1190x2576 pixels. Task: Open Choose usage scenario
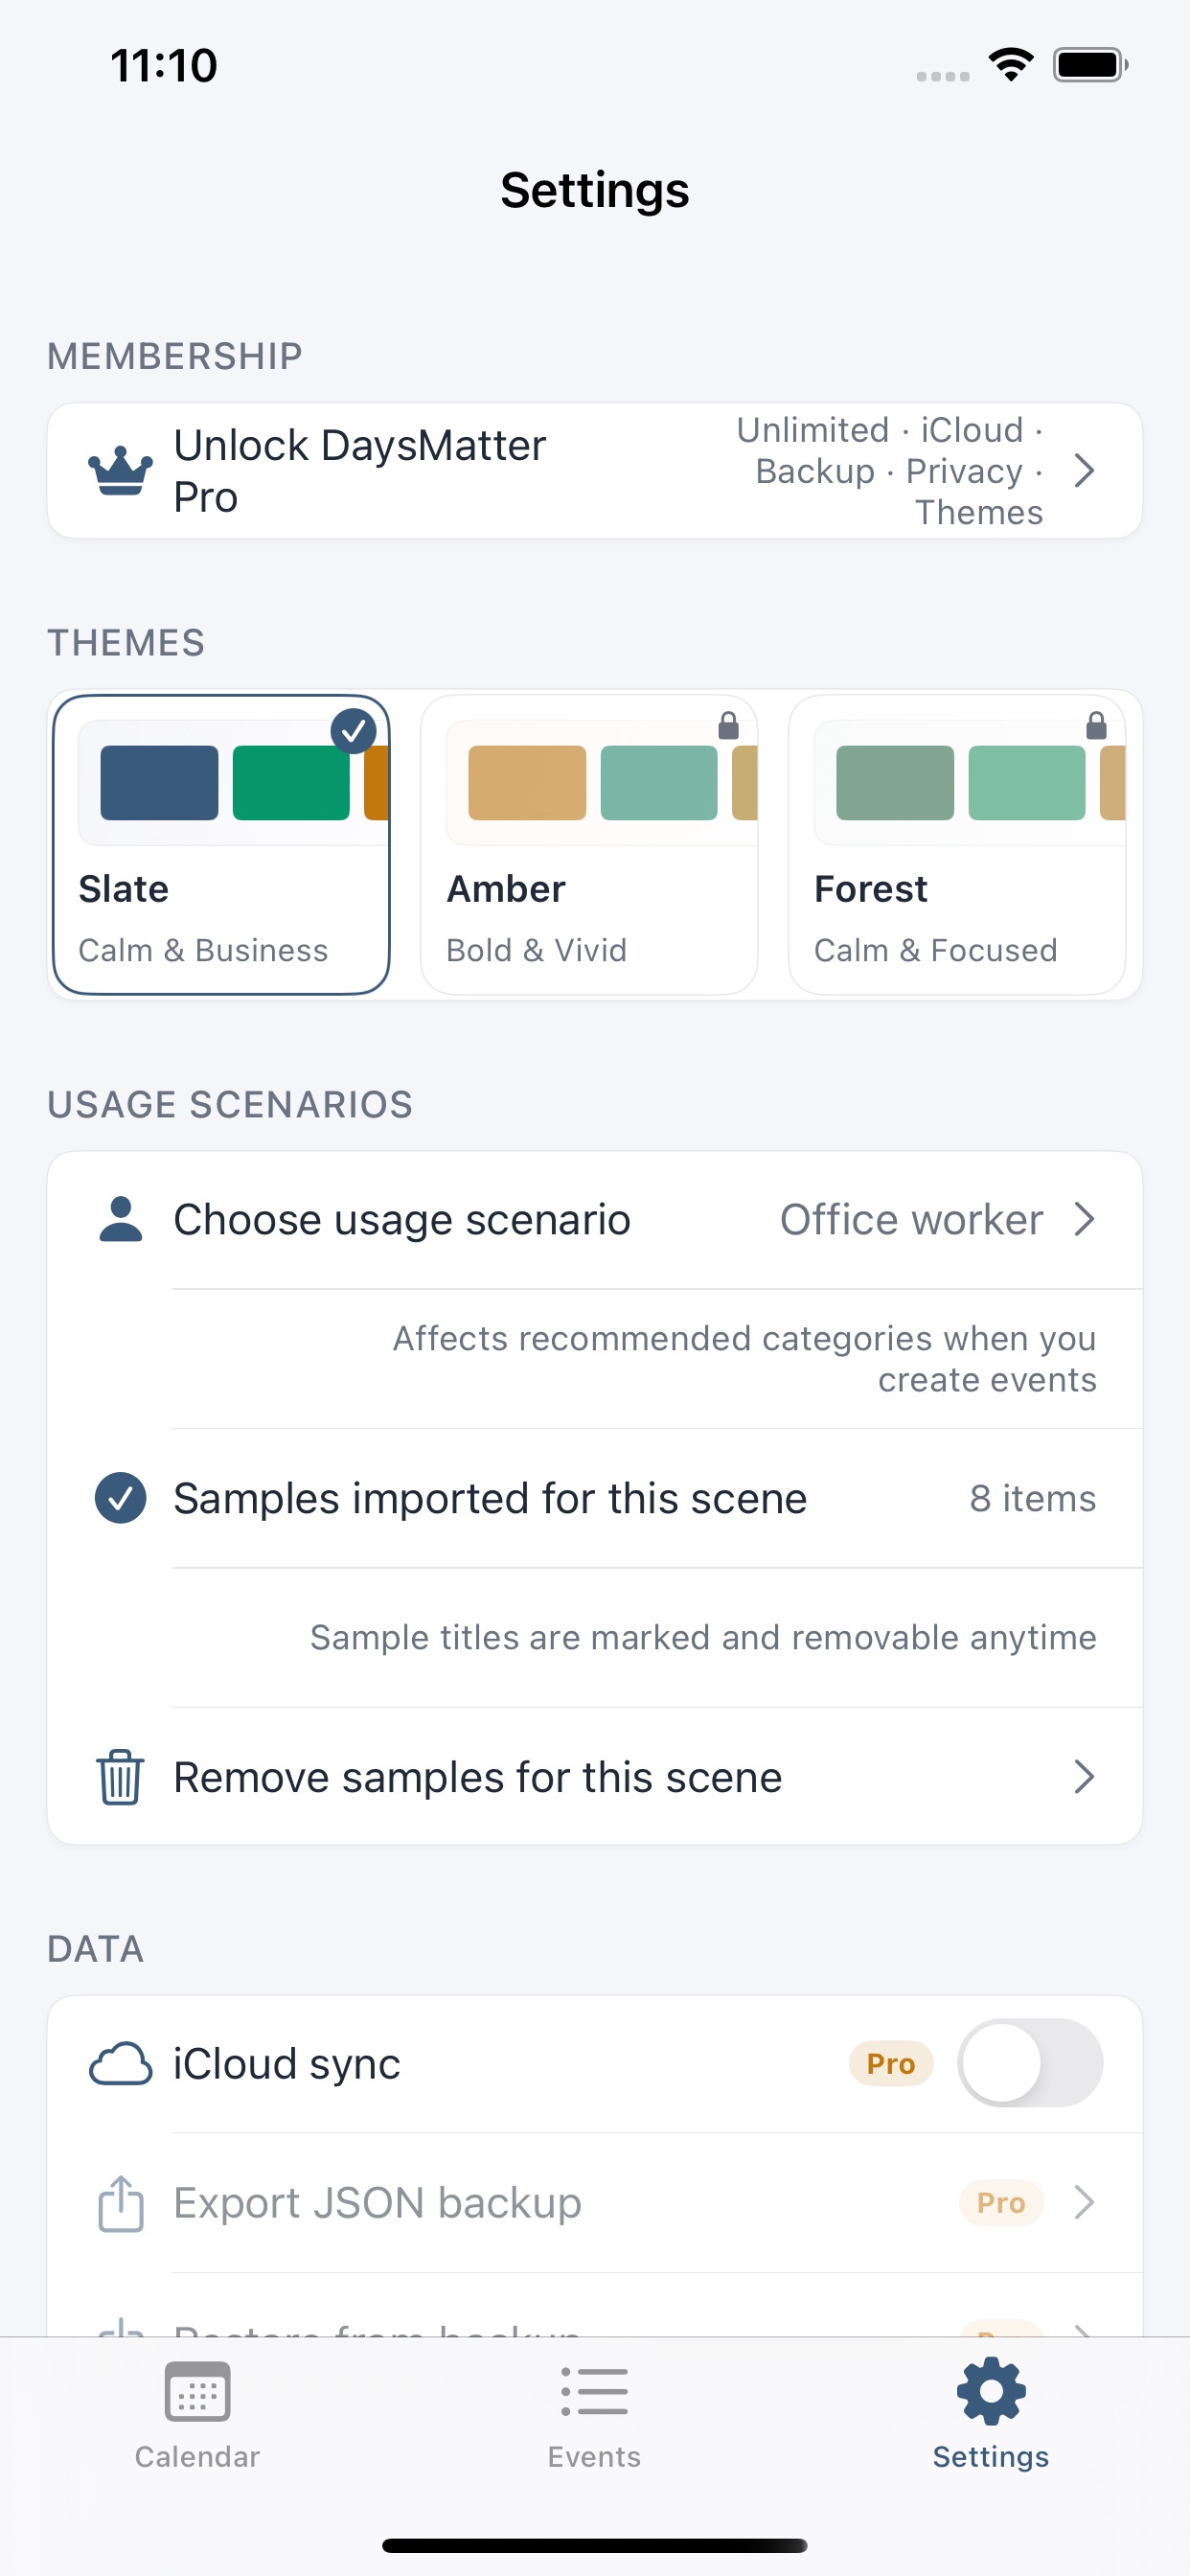coord(595,1219)
